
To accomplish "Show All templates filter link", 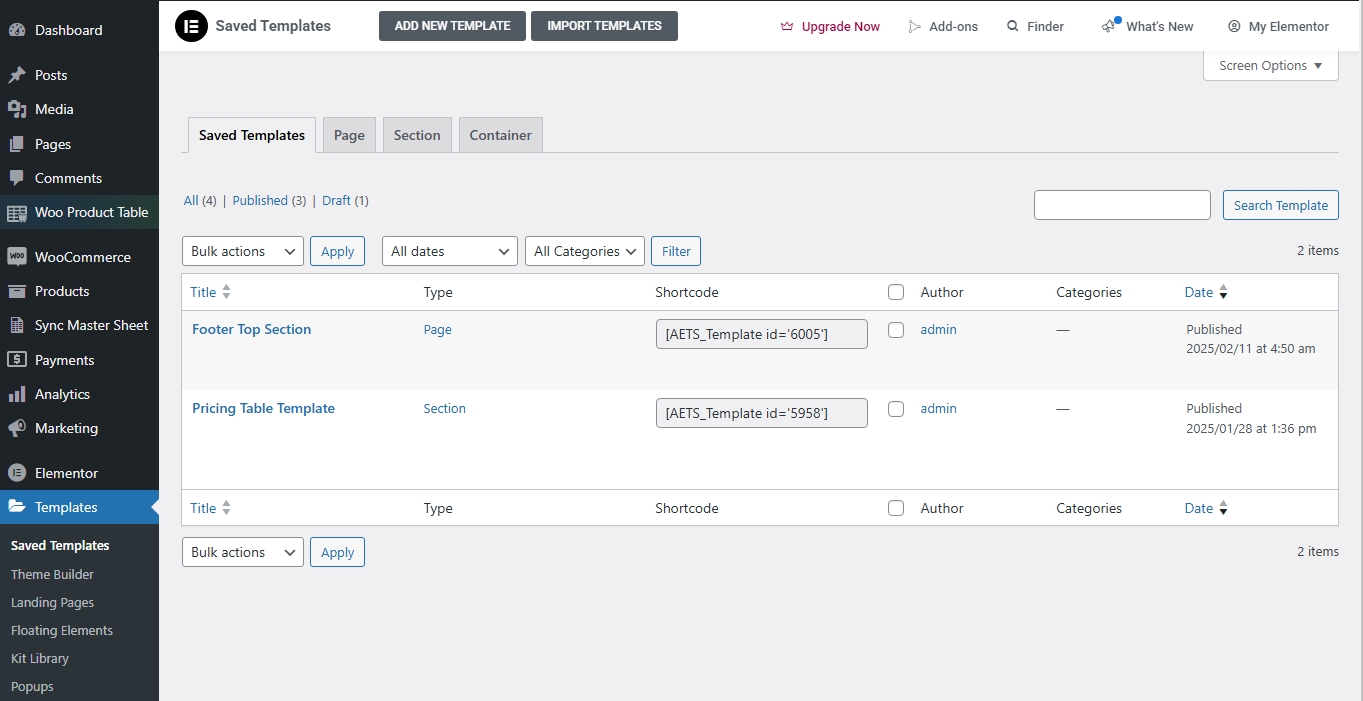I will click(191, 200).
